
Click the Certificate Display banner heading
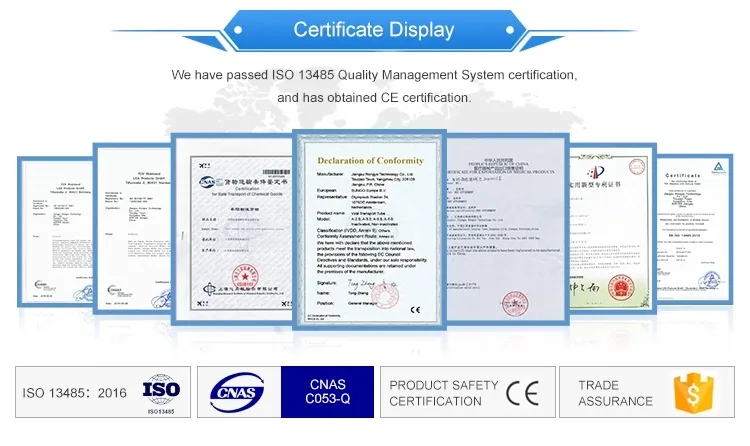[373, 30]
